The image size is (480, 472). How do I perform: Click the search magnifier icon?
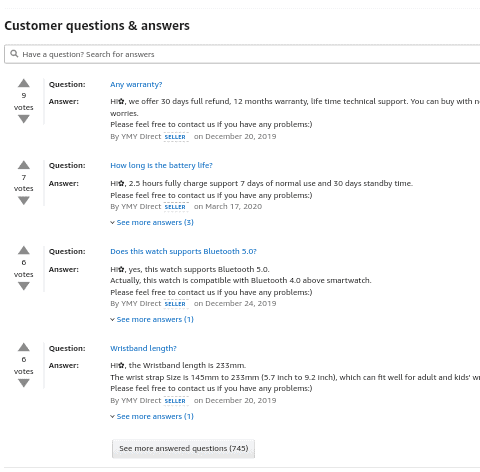[14, 54]
